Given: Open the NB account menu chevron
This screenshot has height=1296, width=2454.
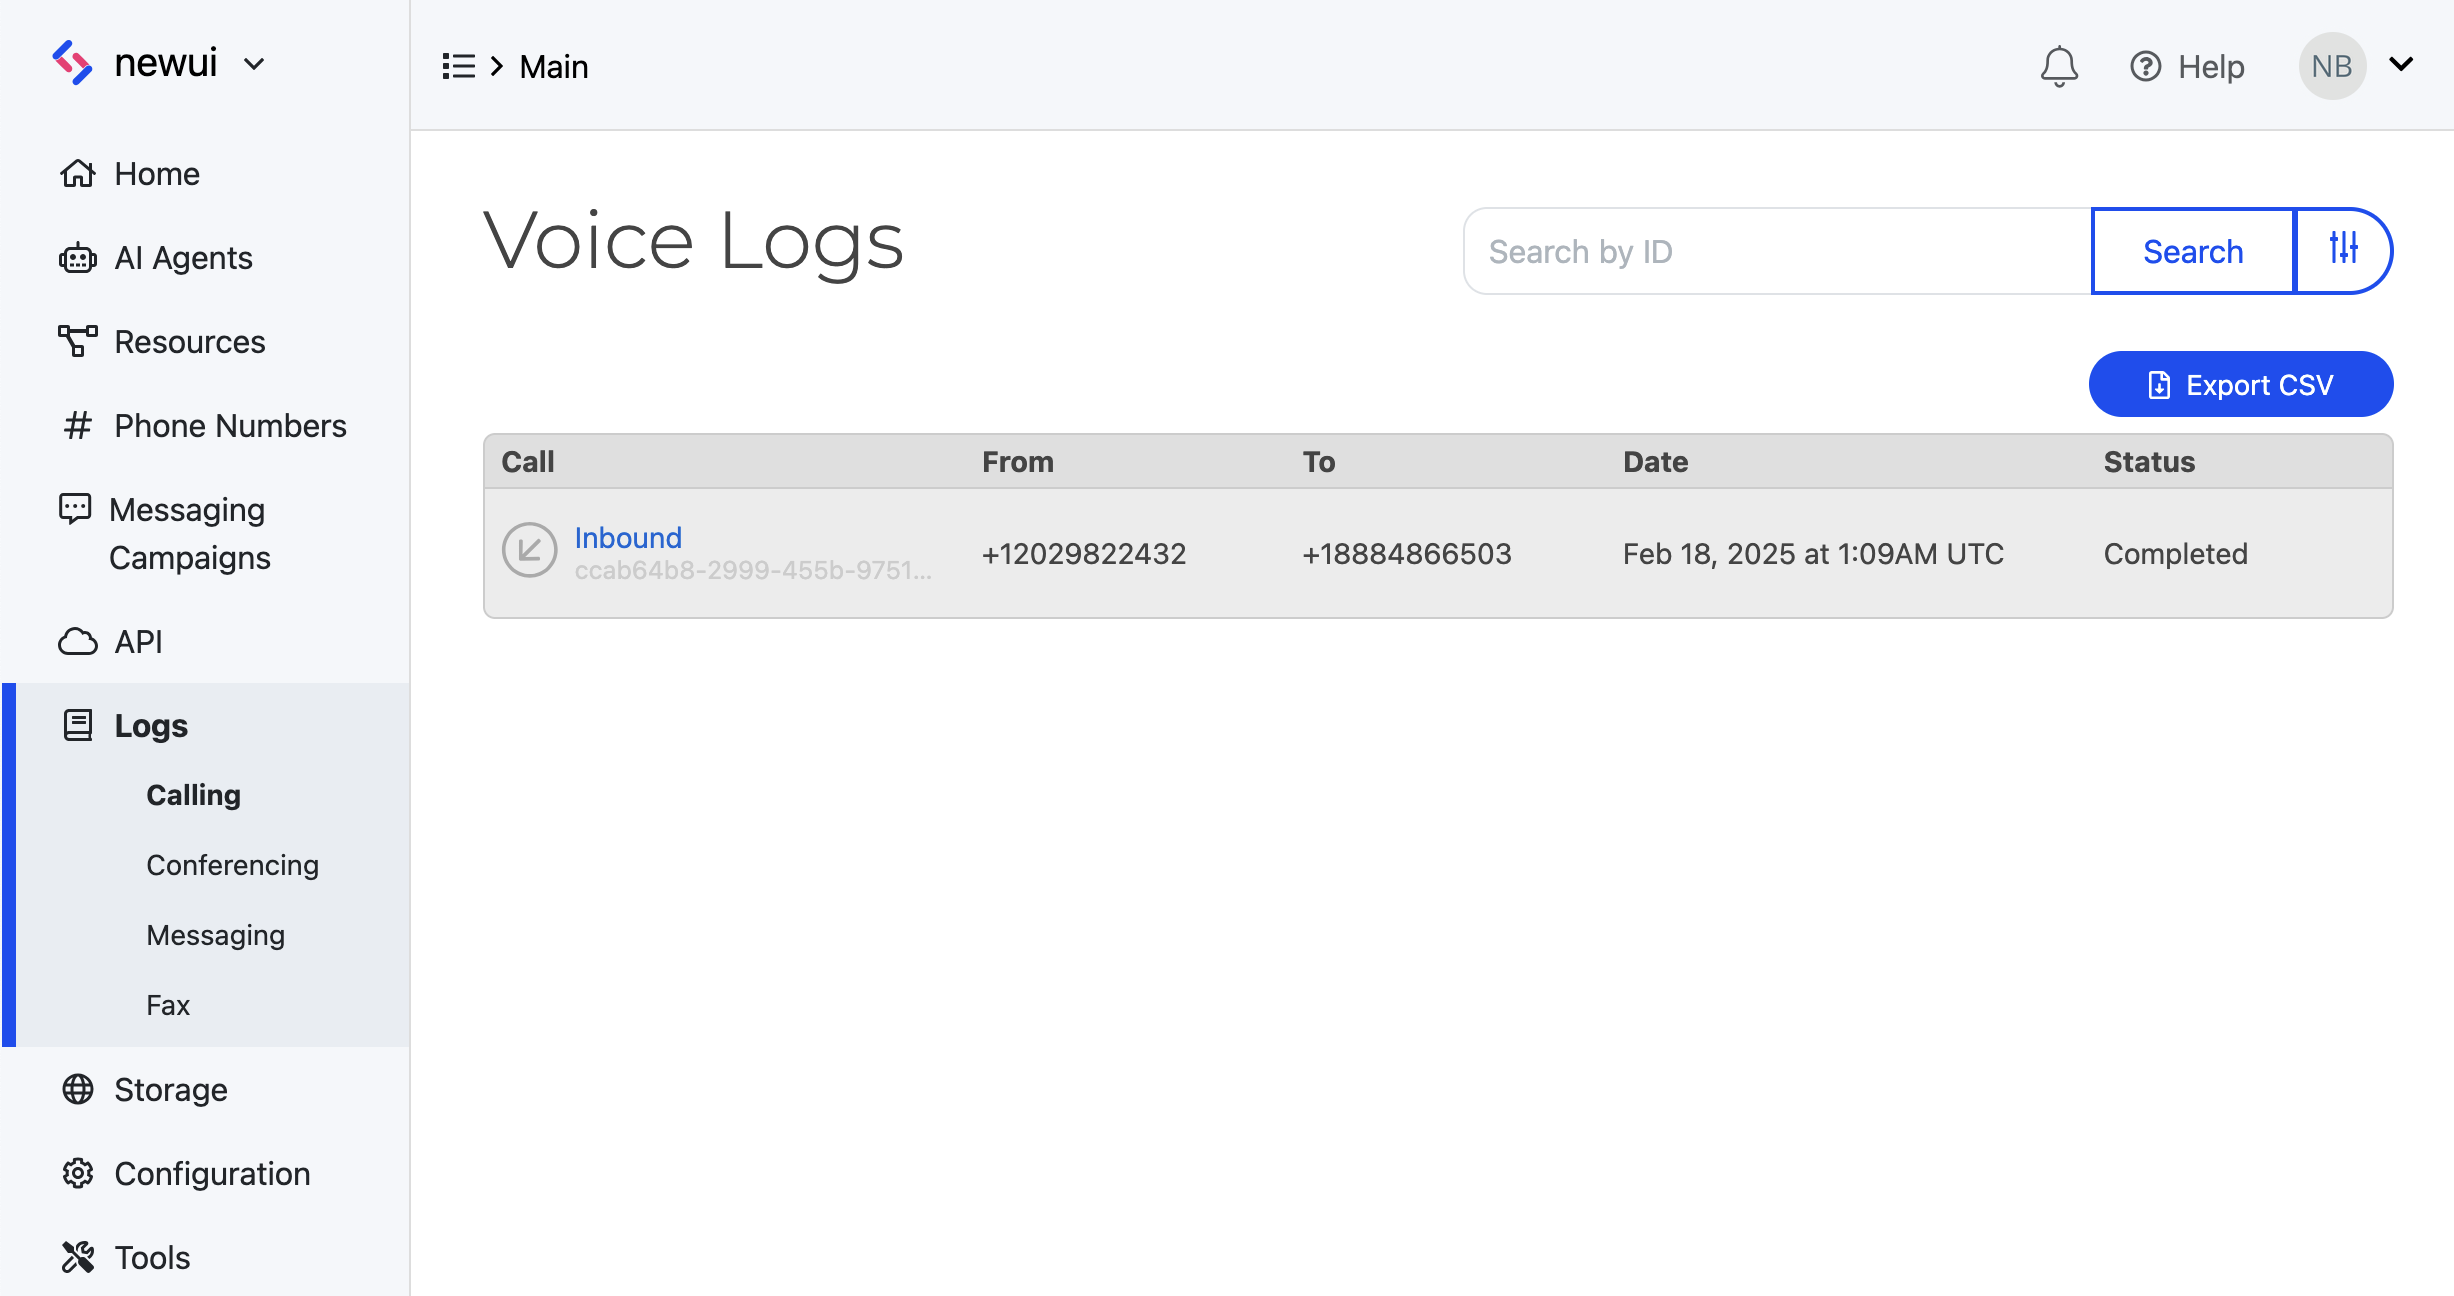Looking at the screenshot, I should 2401,66.
